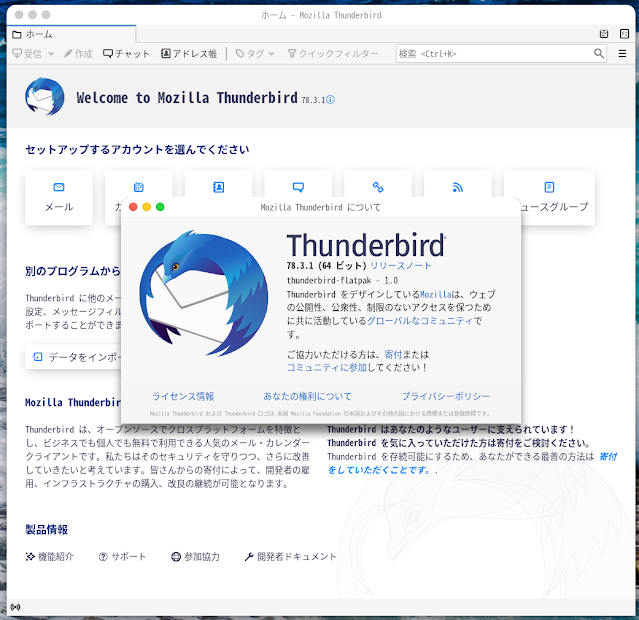The image size is (639, 620).
Task: Open あなたの権利について in the About dialog
Action: (x=307, y=396)
